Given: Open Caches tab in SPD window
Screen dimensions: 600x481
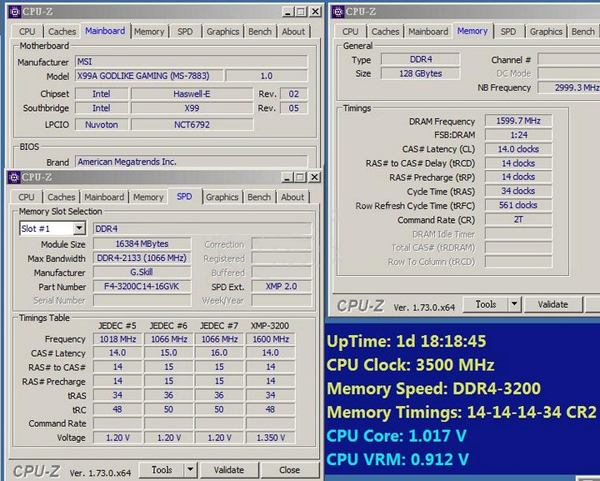Looking at the screenshot, I should coord(61,197).
